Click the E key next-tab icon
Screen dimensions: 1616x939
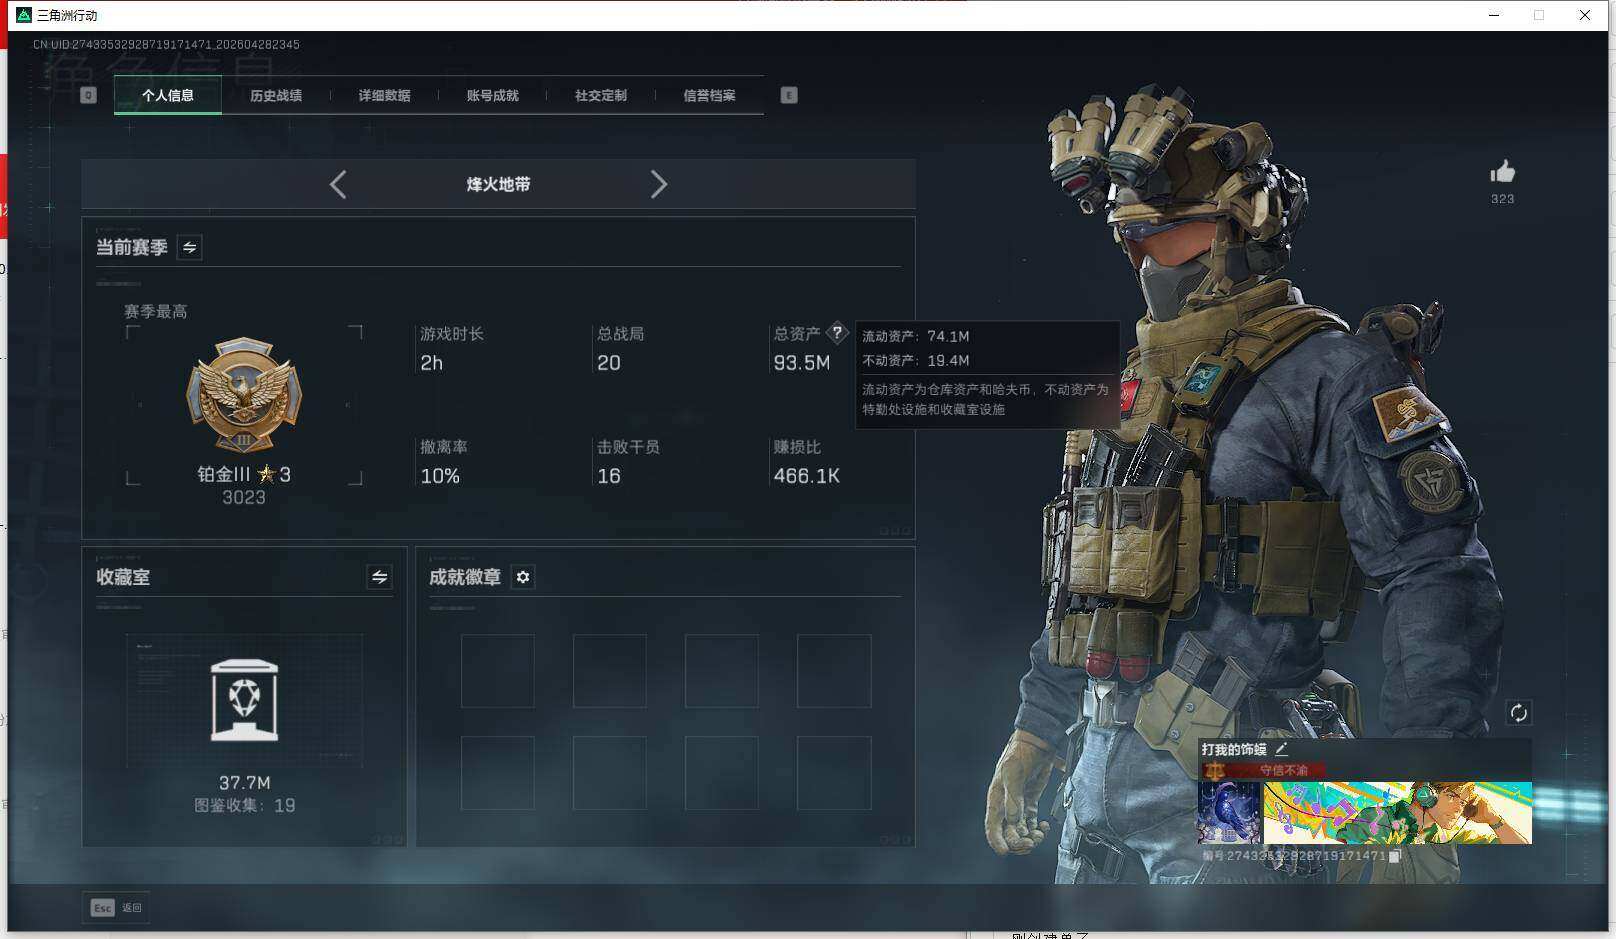789,95
